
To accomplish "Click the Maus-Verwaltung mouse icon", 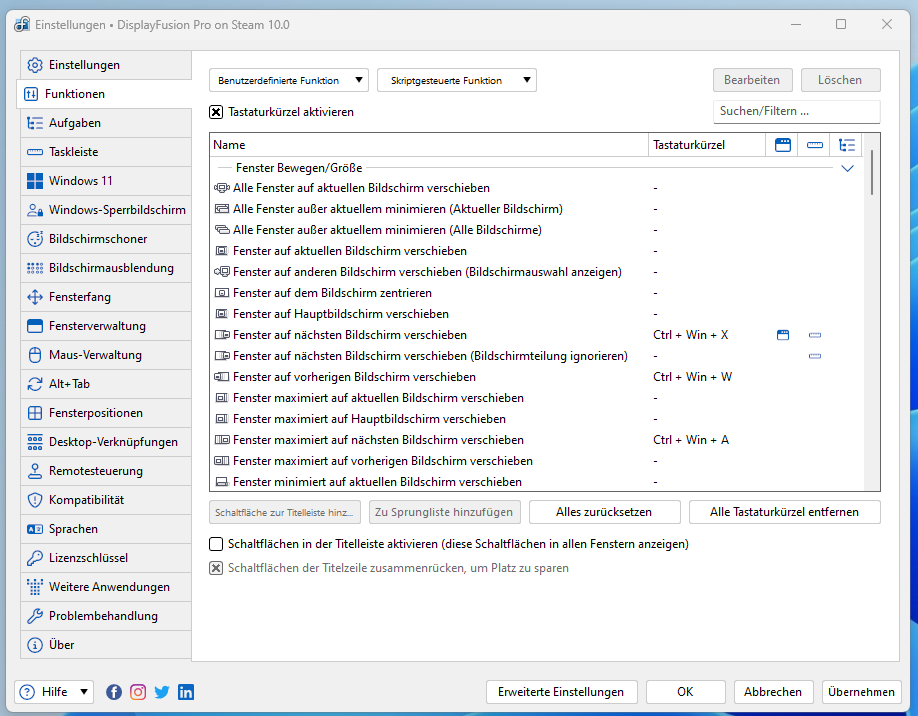I will click(x=35, y=355).
